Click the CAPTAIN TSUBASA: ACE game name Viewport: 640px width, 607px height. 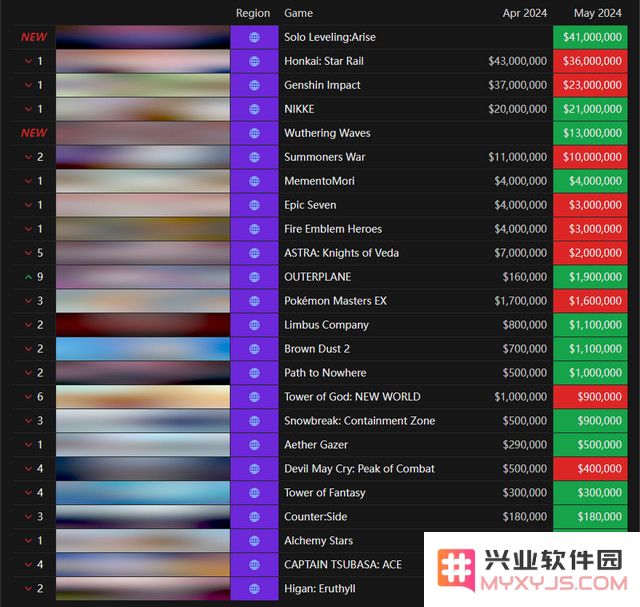tap(343, 565)
